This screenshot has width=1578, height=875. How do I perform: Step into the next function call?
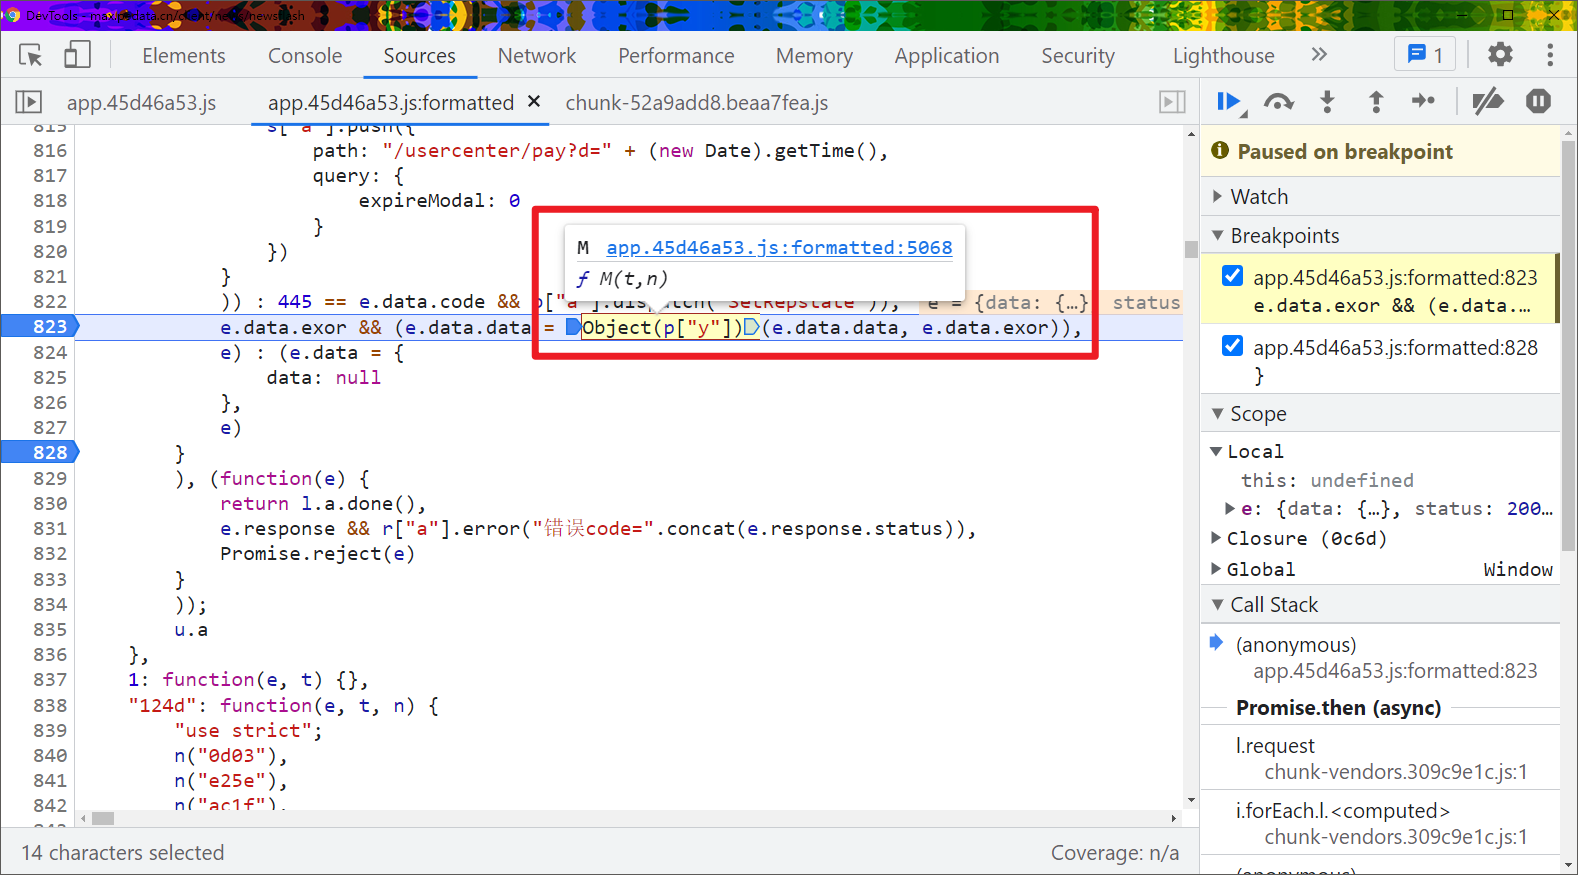[x=1327, y=101]
